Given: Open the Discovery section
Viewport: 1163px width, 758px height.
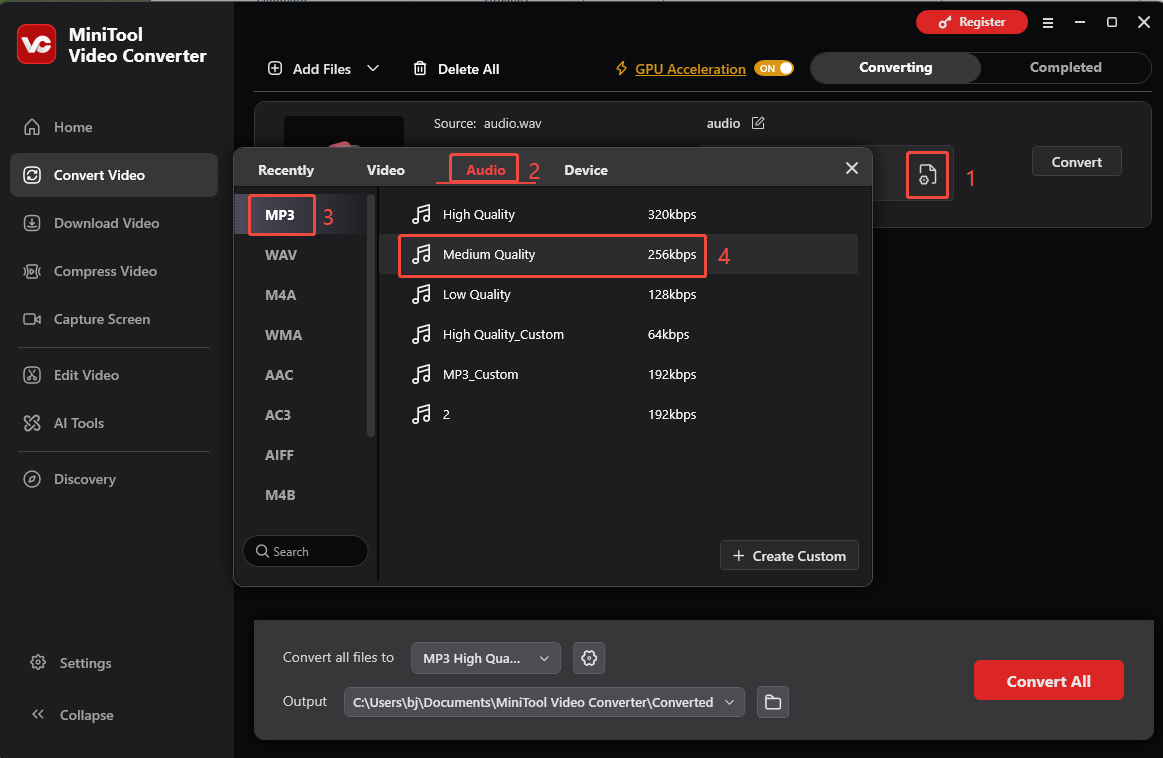Looking at the screenshot, I should (69, 479).
